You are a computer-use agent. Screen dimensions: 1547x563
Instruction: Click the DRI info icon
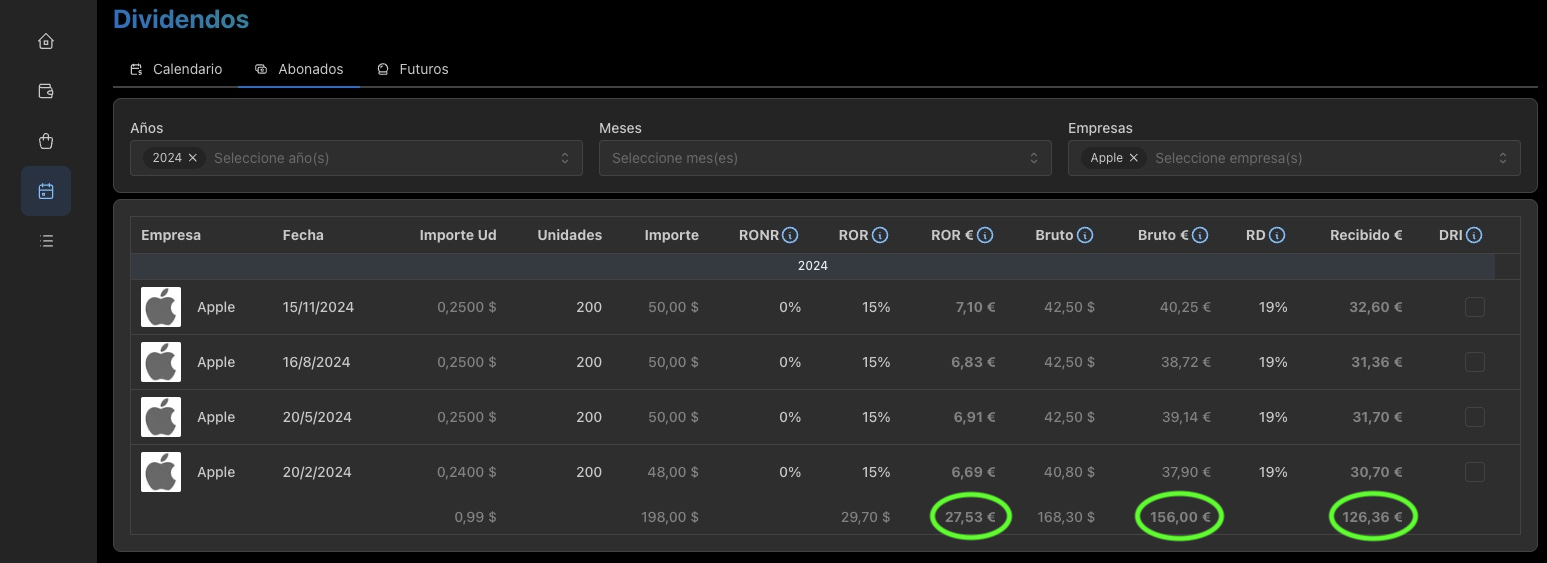point(1474,236)
